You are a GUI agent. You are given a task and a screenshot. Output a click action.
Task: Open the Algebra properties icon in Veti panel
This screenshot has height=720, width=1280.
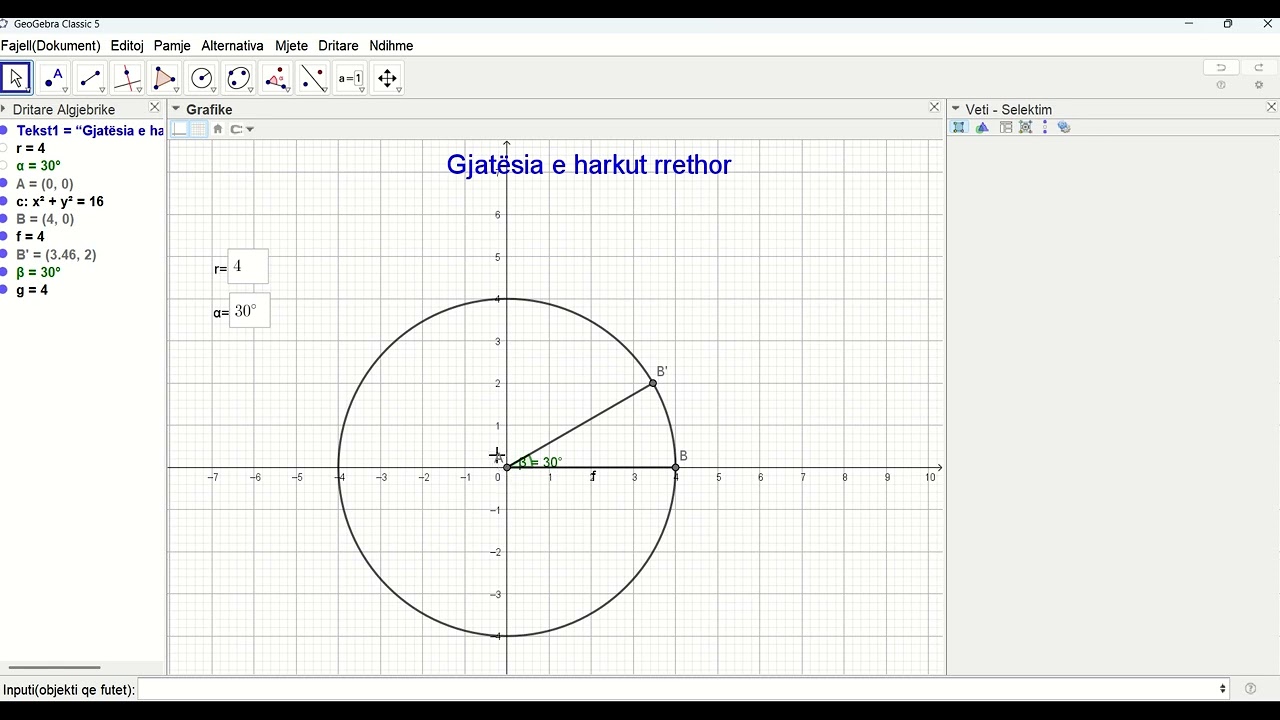pyautogui.click(x=982, y=127)
